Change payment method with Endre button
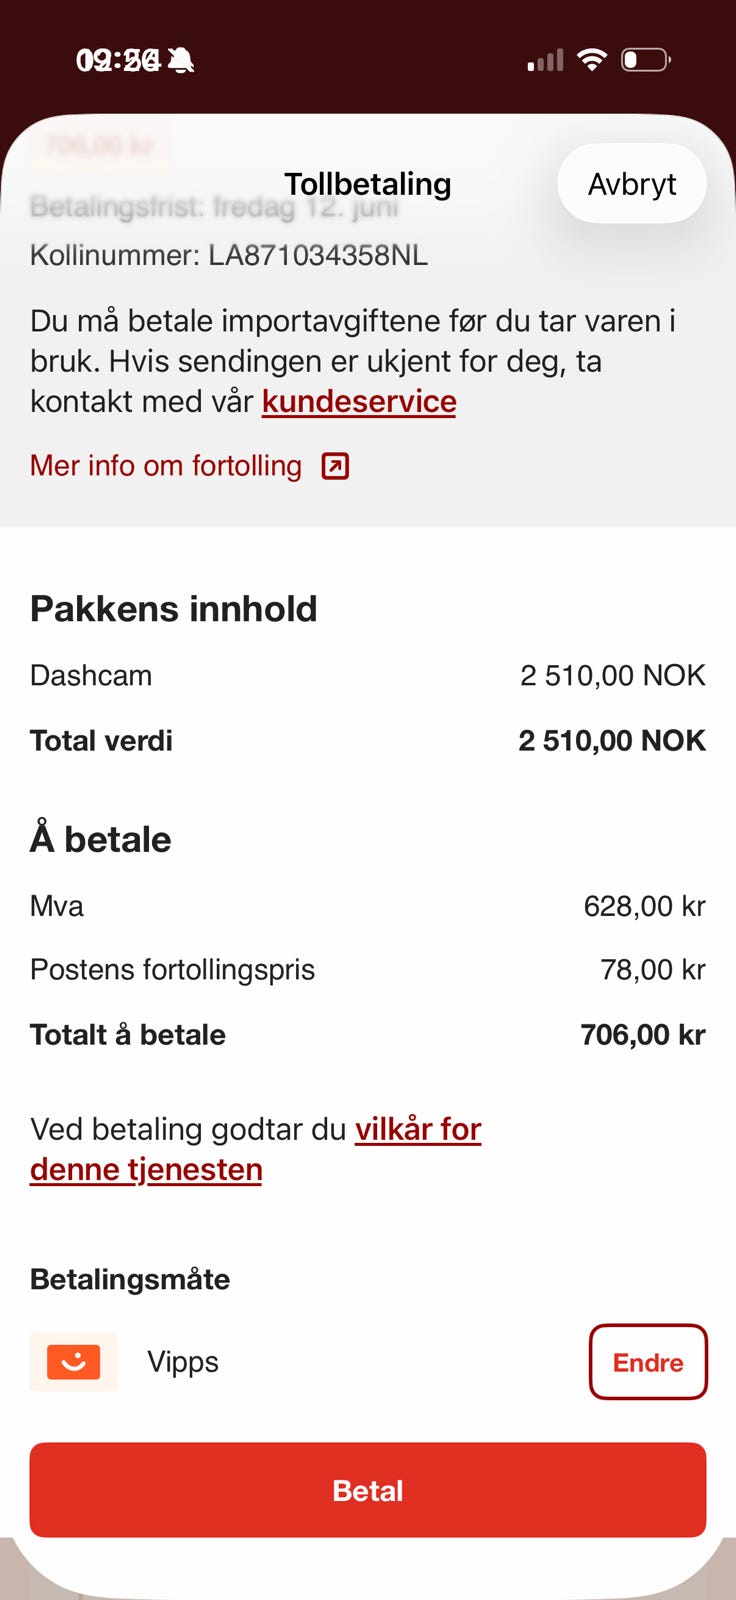This screenshot has width=736, height=1600. click(x=648, y=1362)
